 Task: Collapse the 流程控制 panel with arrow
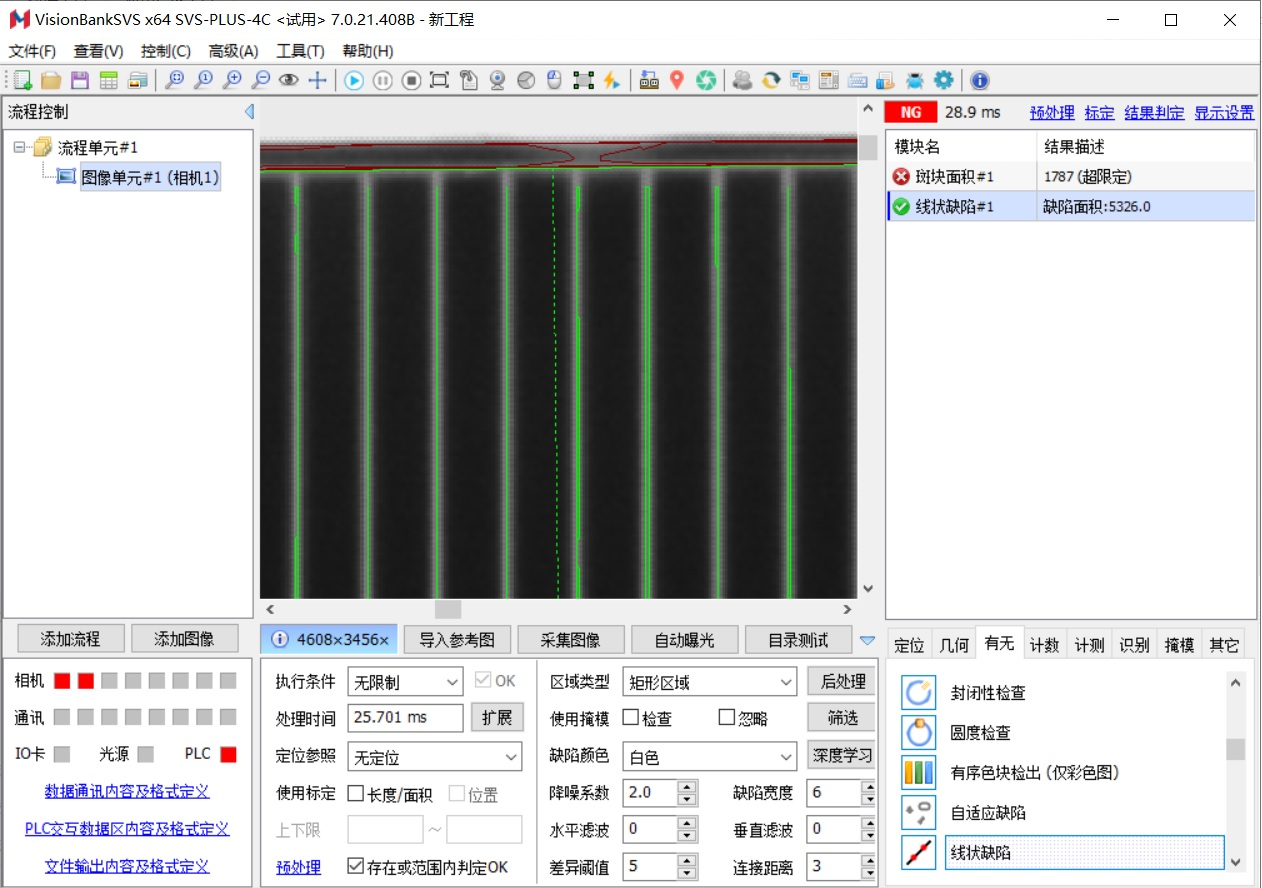(249, 112)
